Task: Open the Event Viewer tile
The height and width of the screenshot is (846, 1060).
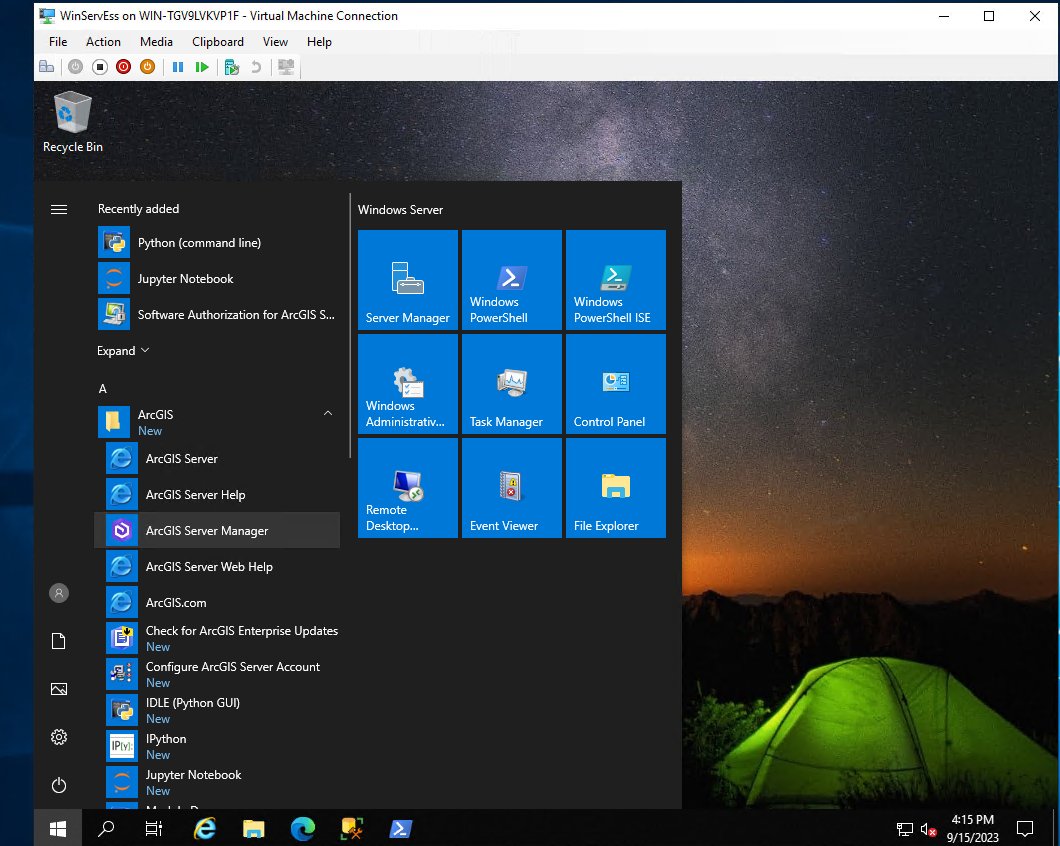Action: [512, 488]
